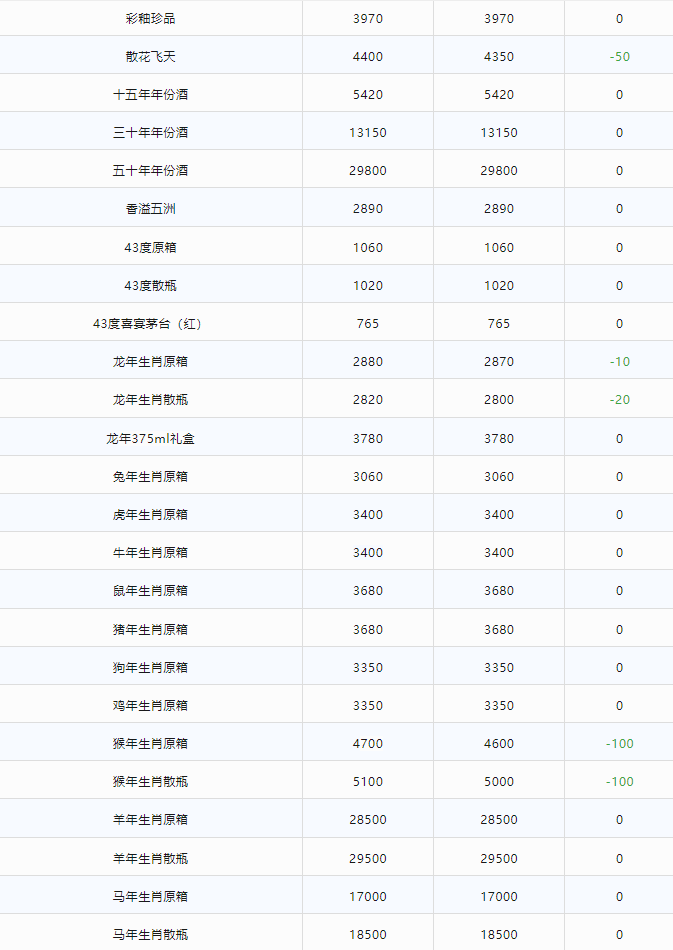The height and width of the screenshot is (950, 673).
Task: Click the second 3970 price of 彩釉珍品
Action: click(499, 19)
